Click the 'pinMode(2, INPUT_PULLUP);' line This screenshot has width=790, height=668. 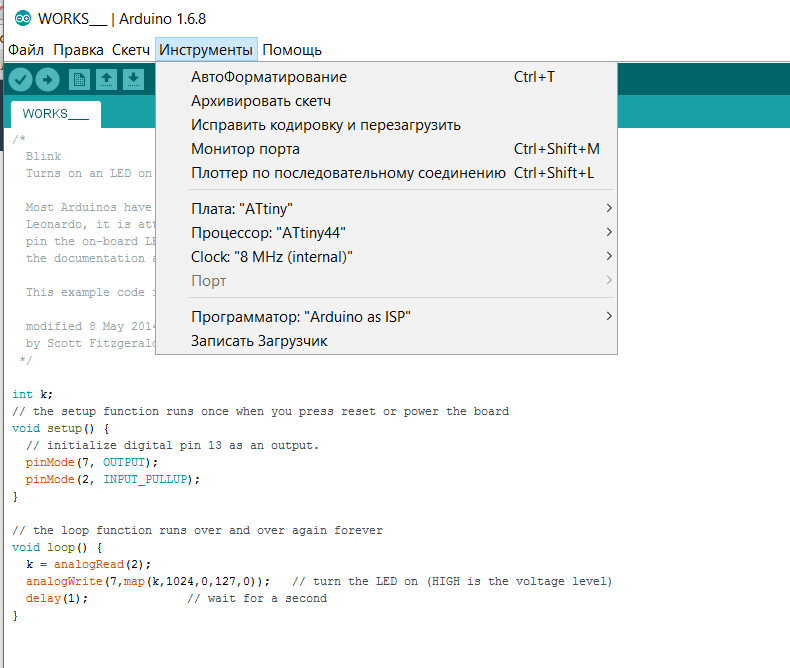pyautogui.click(x=113, y=480)
